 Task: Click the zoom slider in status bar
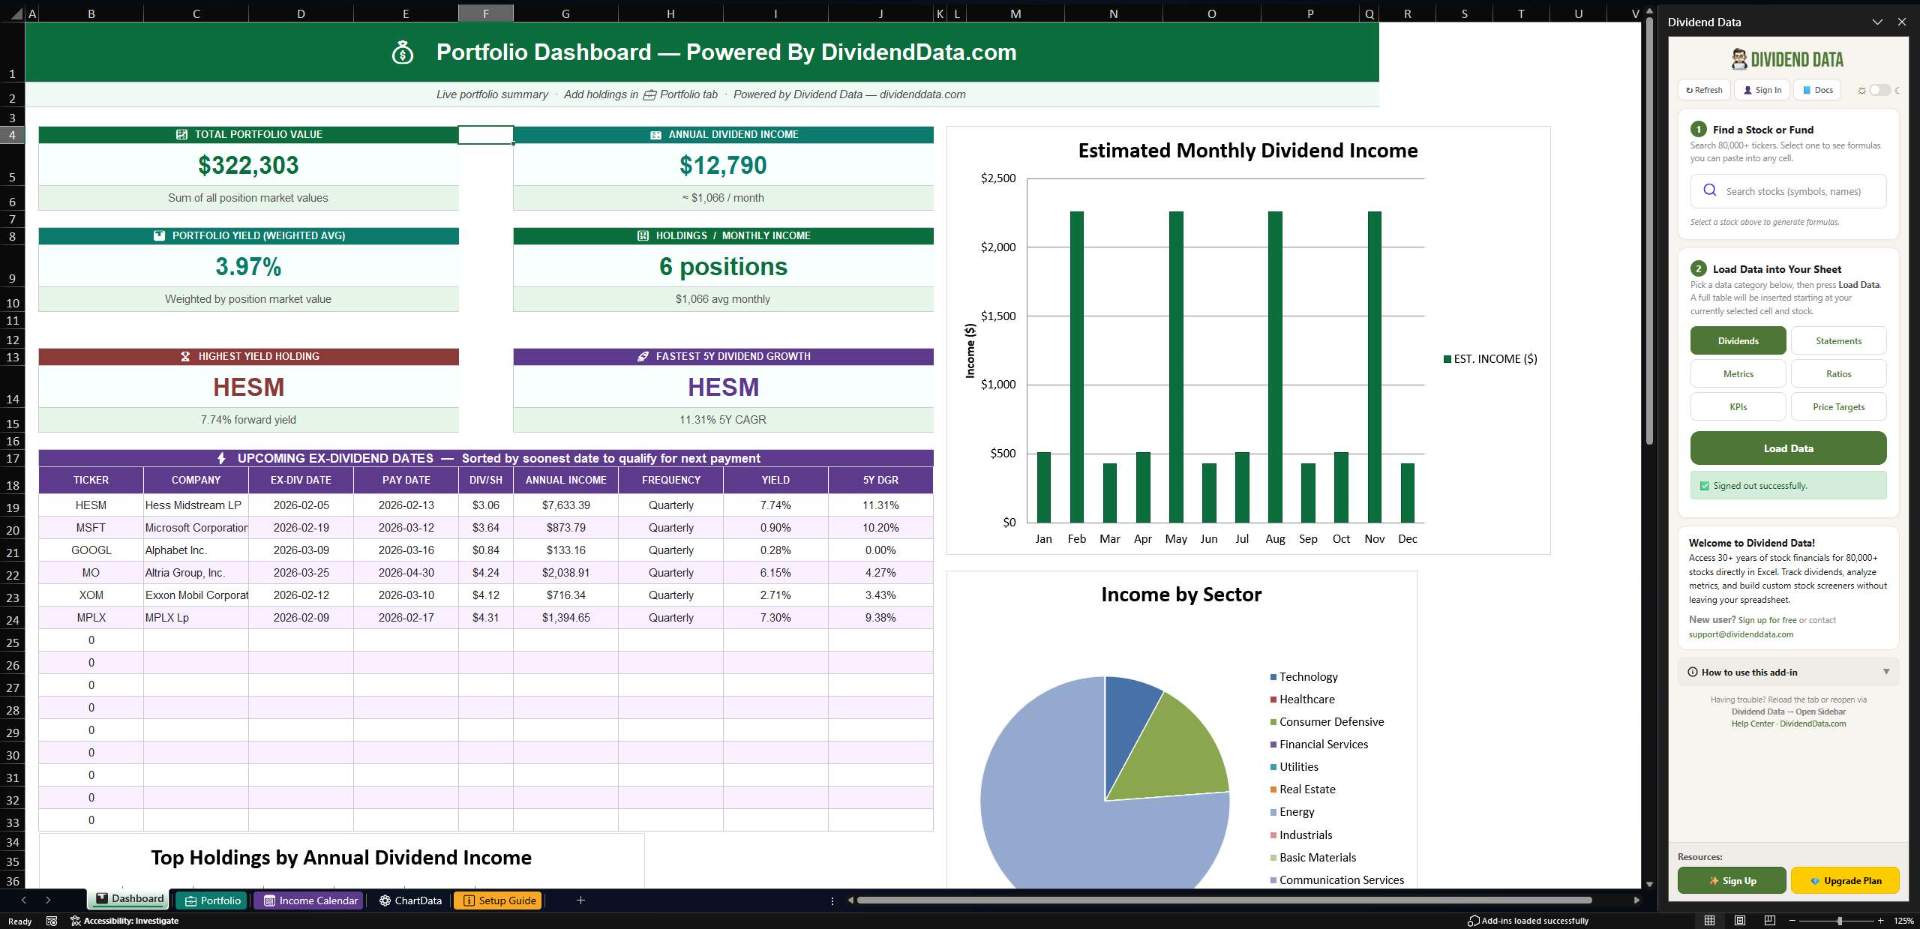coord(1839,920)
